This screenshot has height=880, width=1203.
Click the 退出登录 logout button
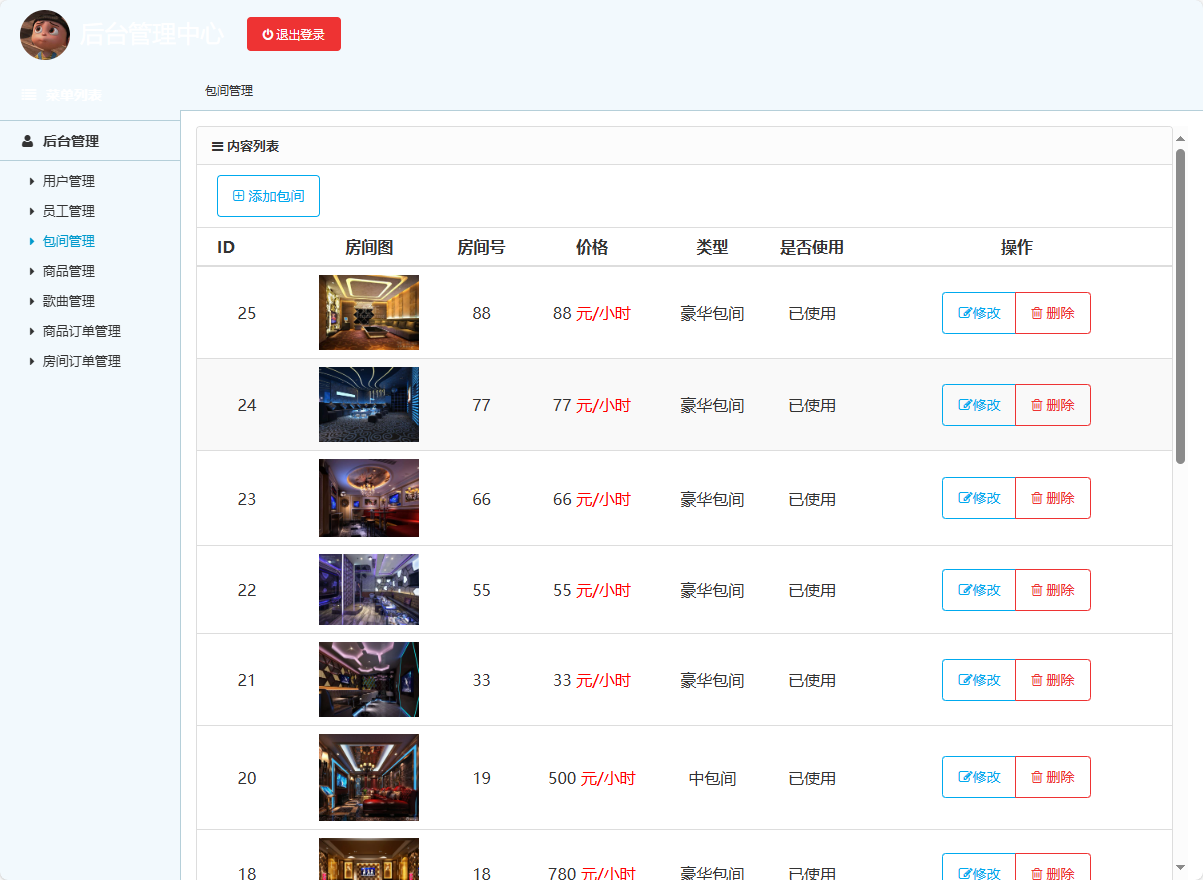tap(294, 33)
